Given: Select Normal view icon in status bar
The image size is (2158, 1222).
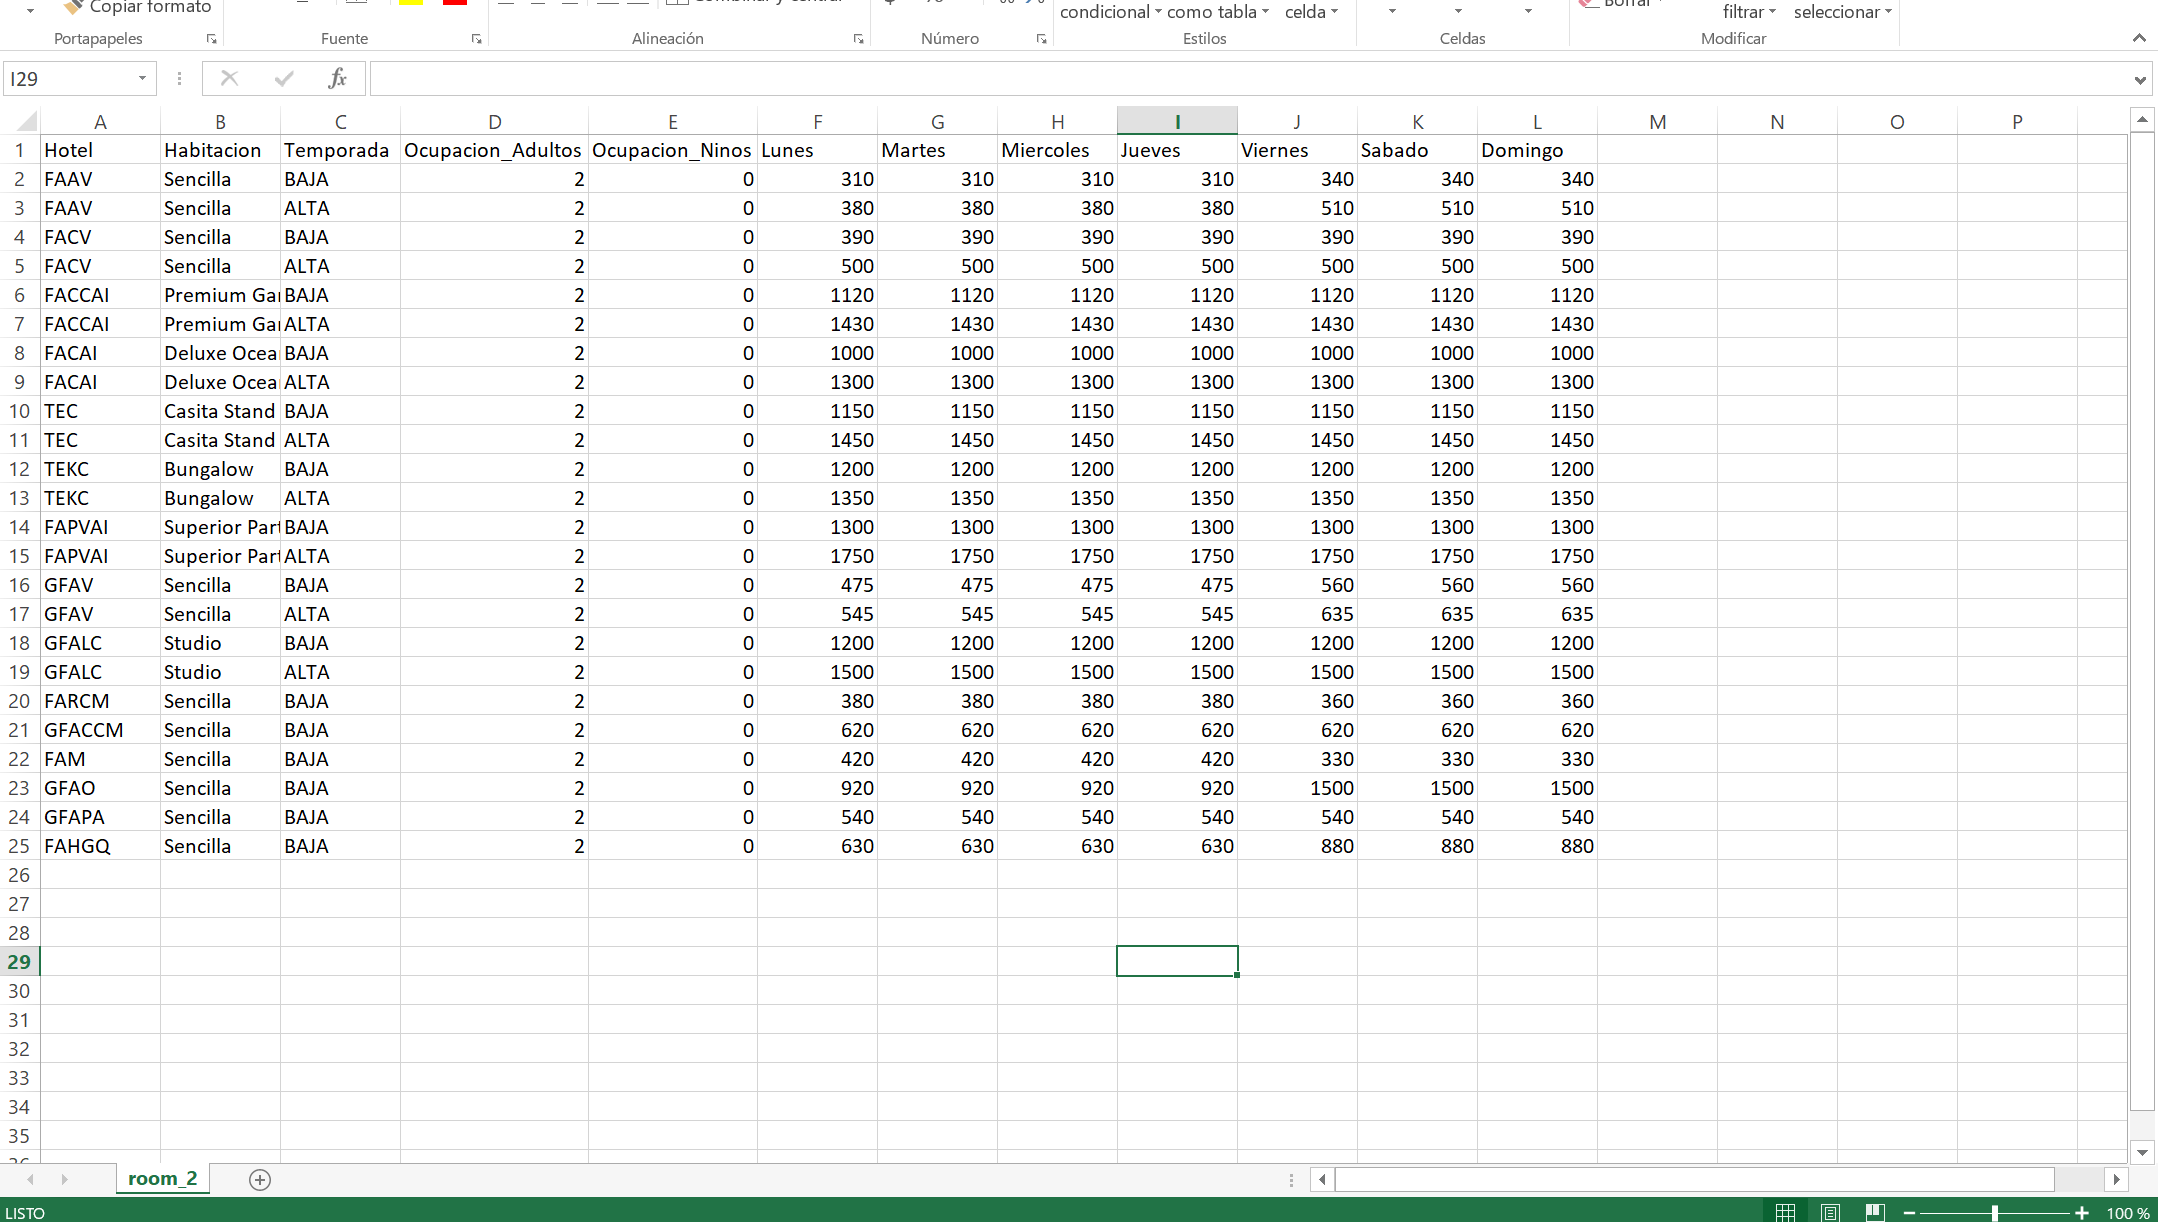Looking at the screenshot, I should coord(1785,1212).
